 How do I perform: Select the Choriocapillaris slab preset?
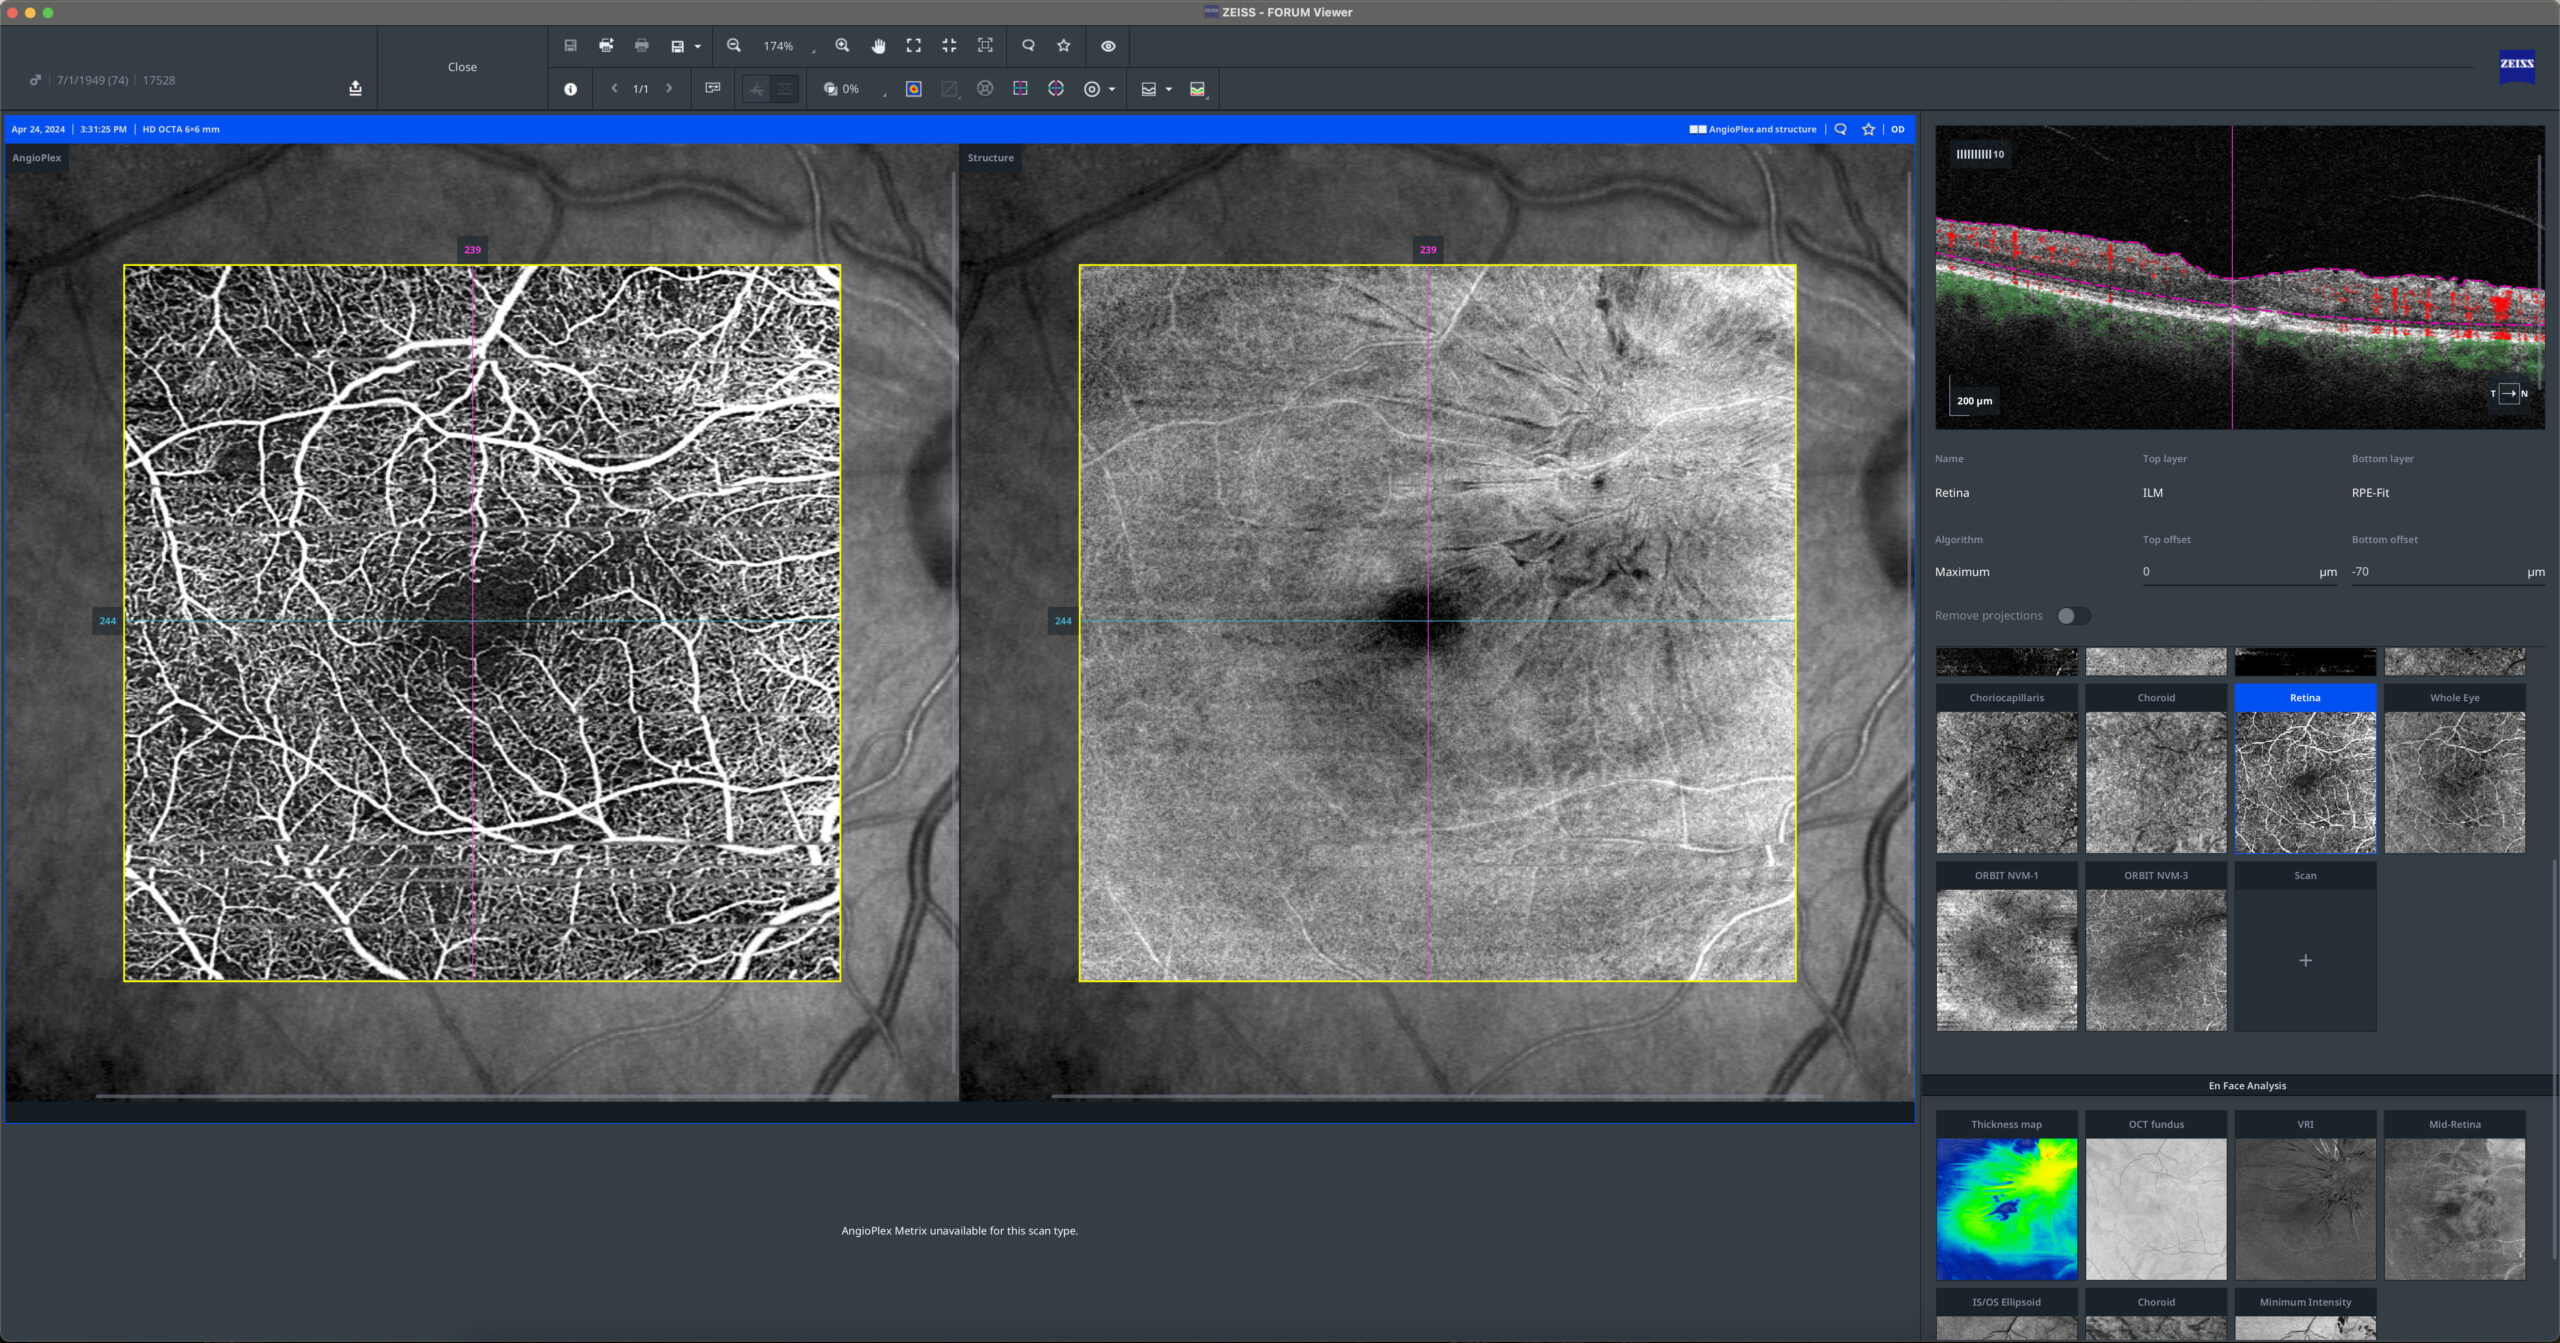click(2006, 768)
